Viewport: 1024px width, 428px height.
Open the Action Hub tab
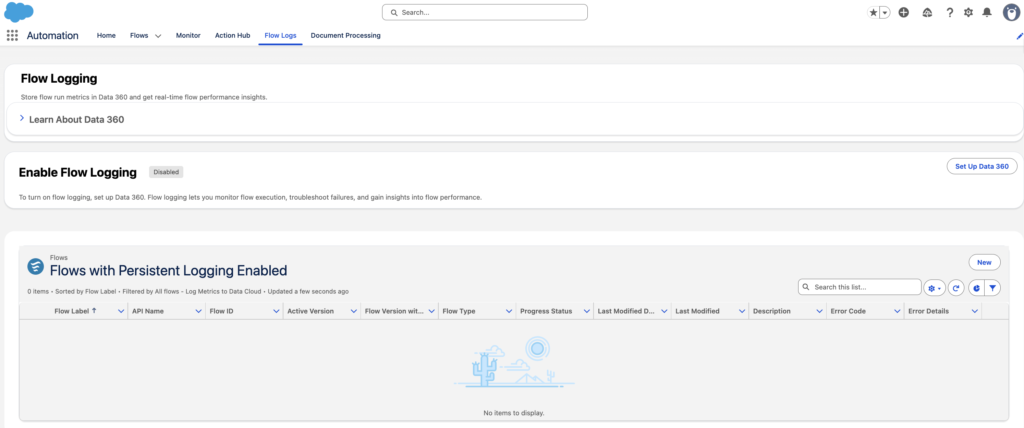tap(232, 35)
